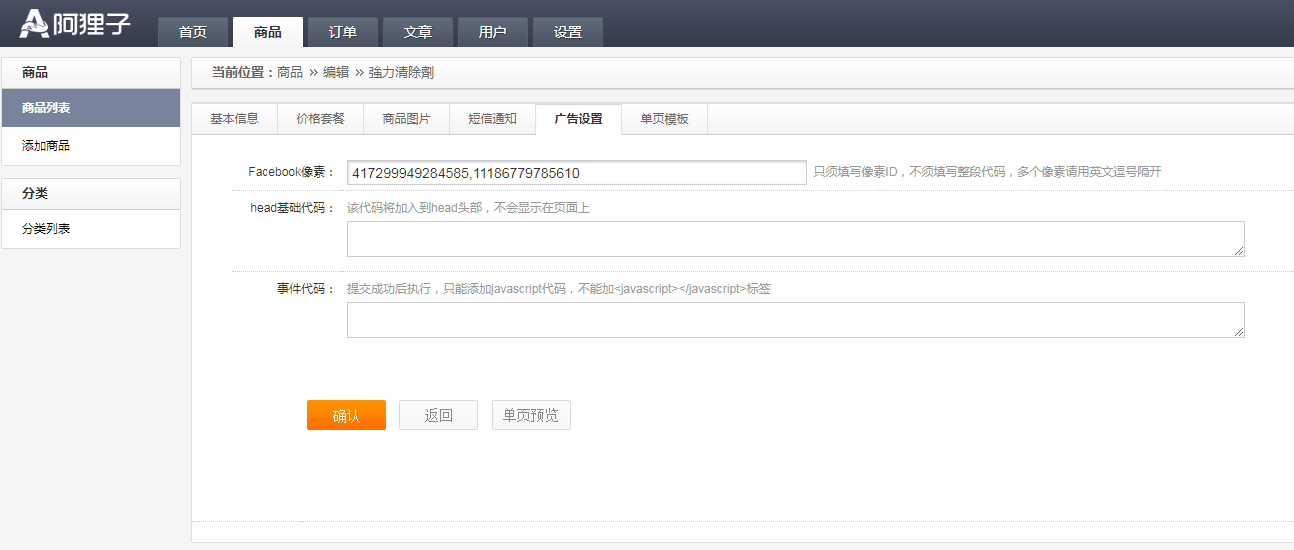Click inside the head基础代码 textarea

click(x=795, y=239)
